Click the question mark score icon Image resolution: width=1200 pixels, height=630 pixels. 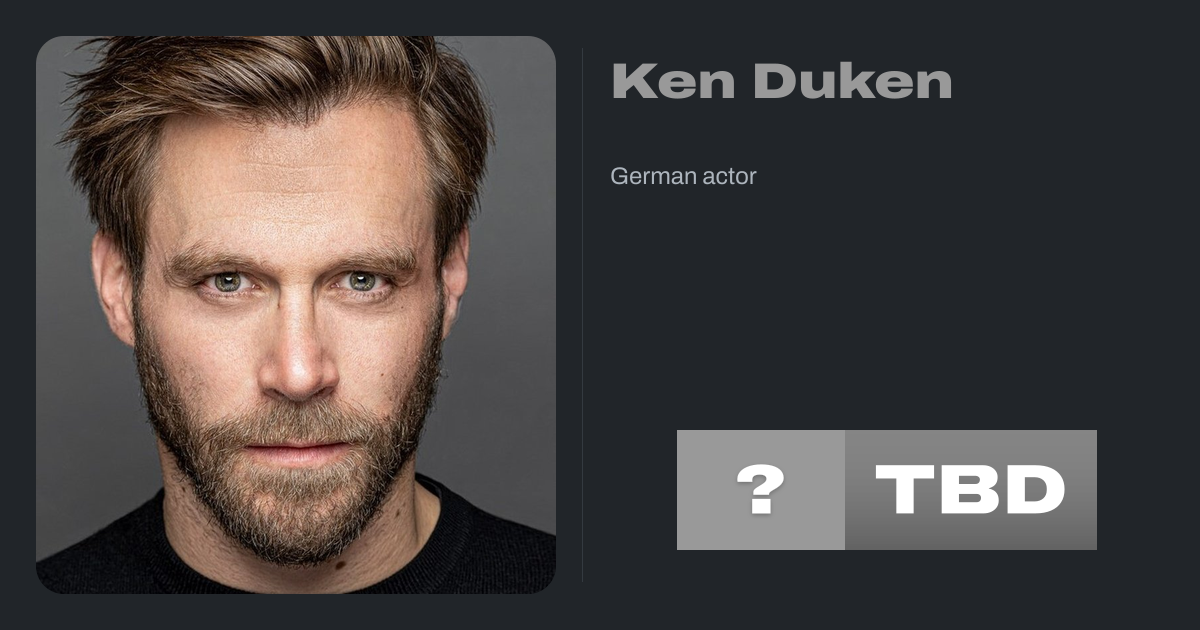click(761, 490)
